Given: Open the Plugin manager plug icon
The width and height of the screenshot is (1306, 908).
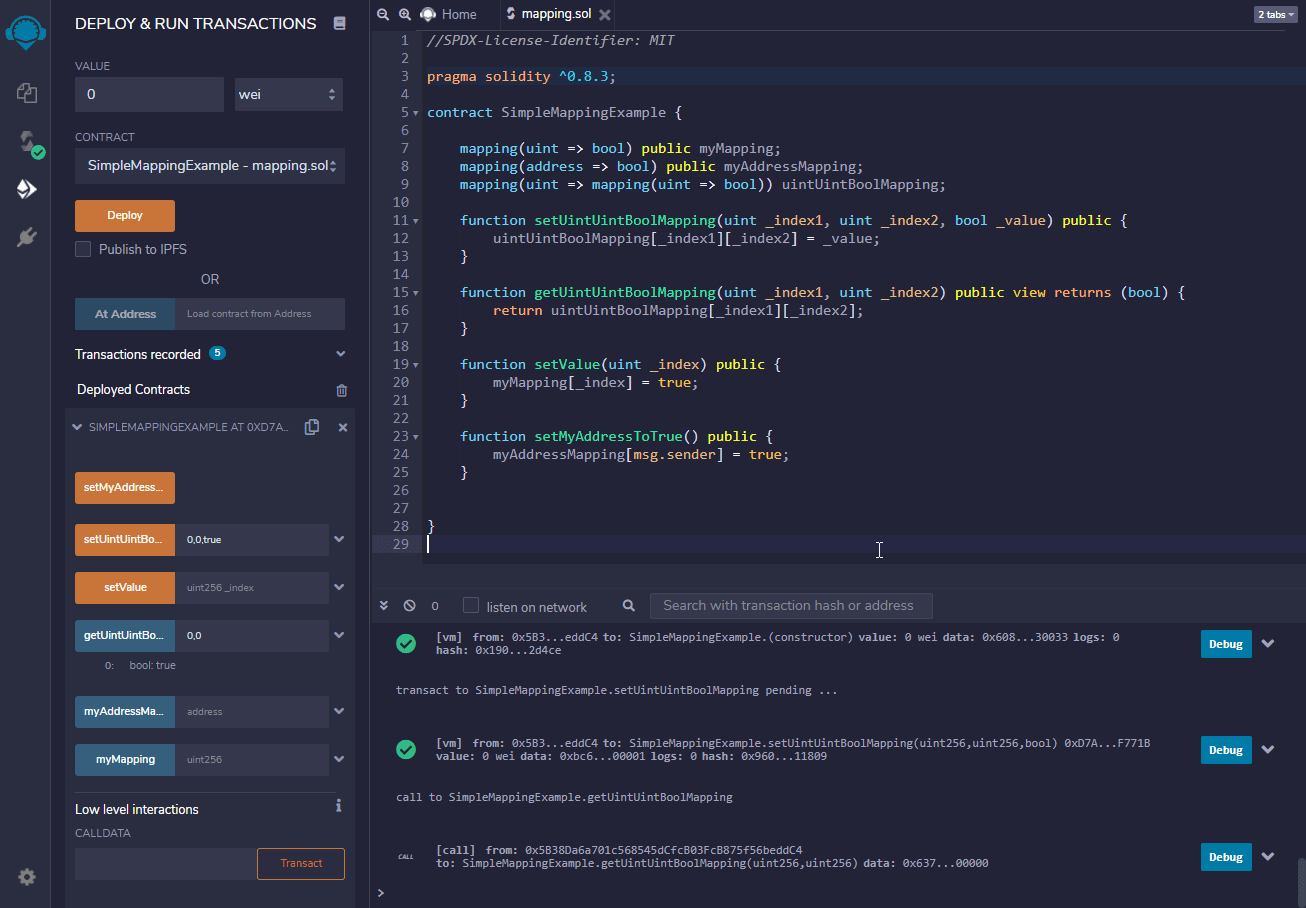Looking at the screenshot, I should click(x=27, y=237).
